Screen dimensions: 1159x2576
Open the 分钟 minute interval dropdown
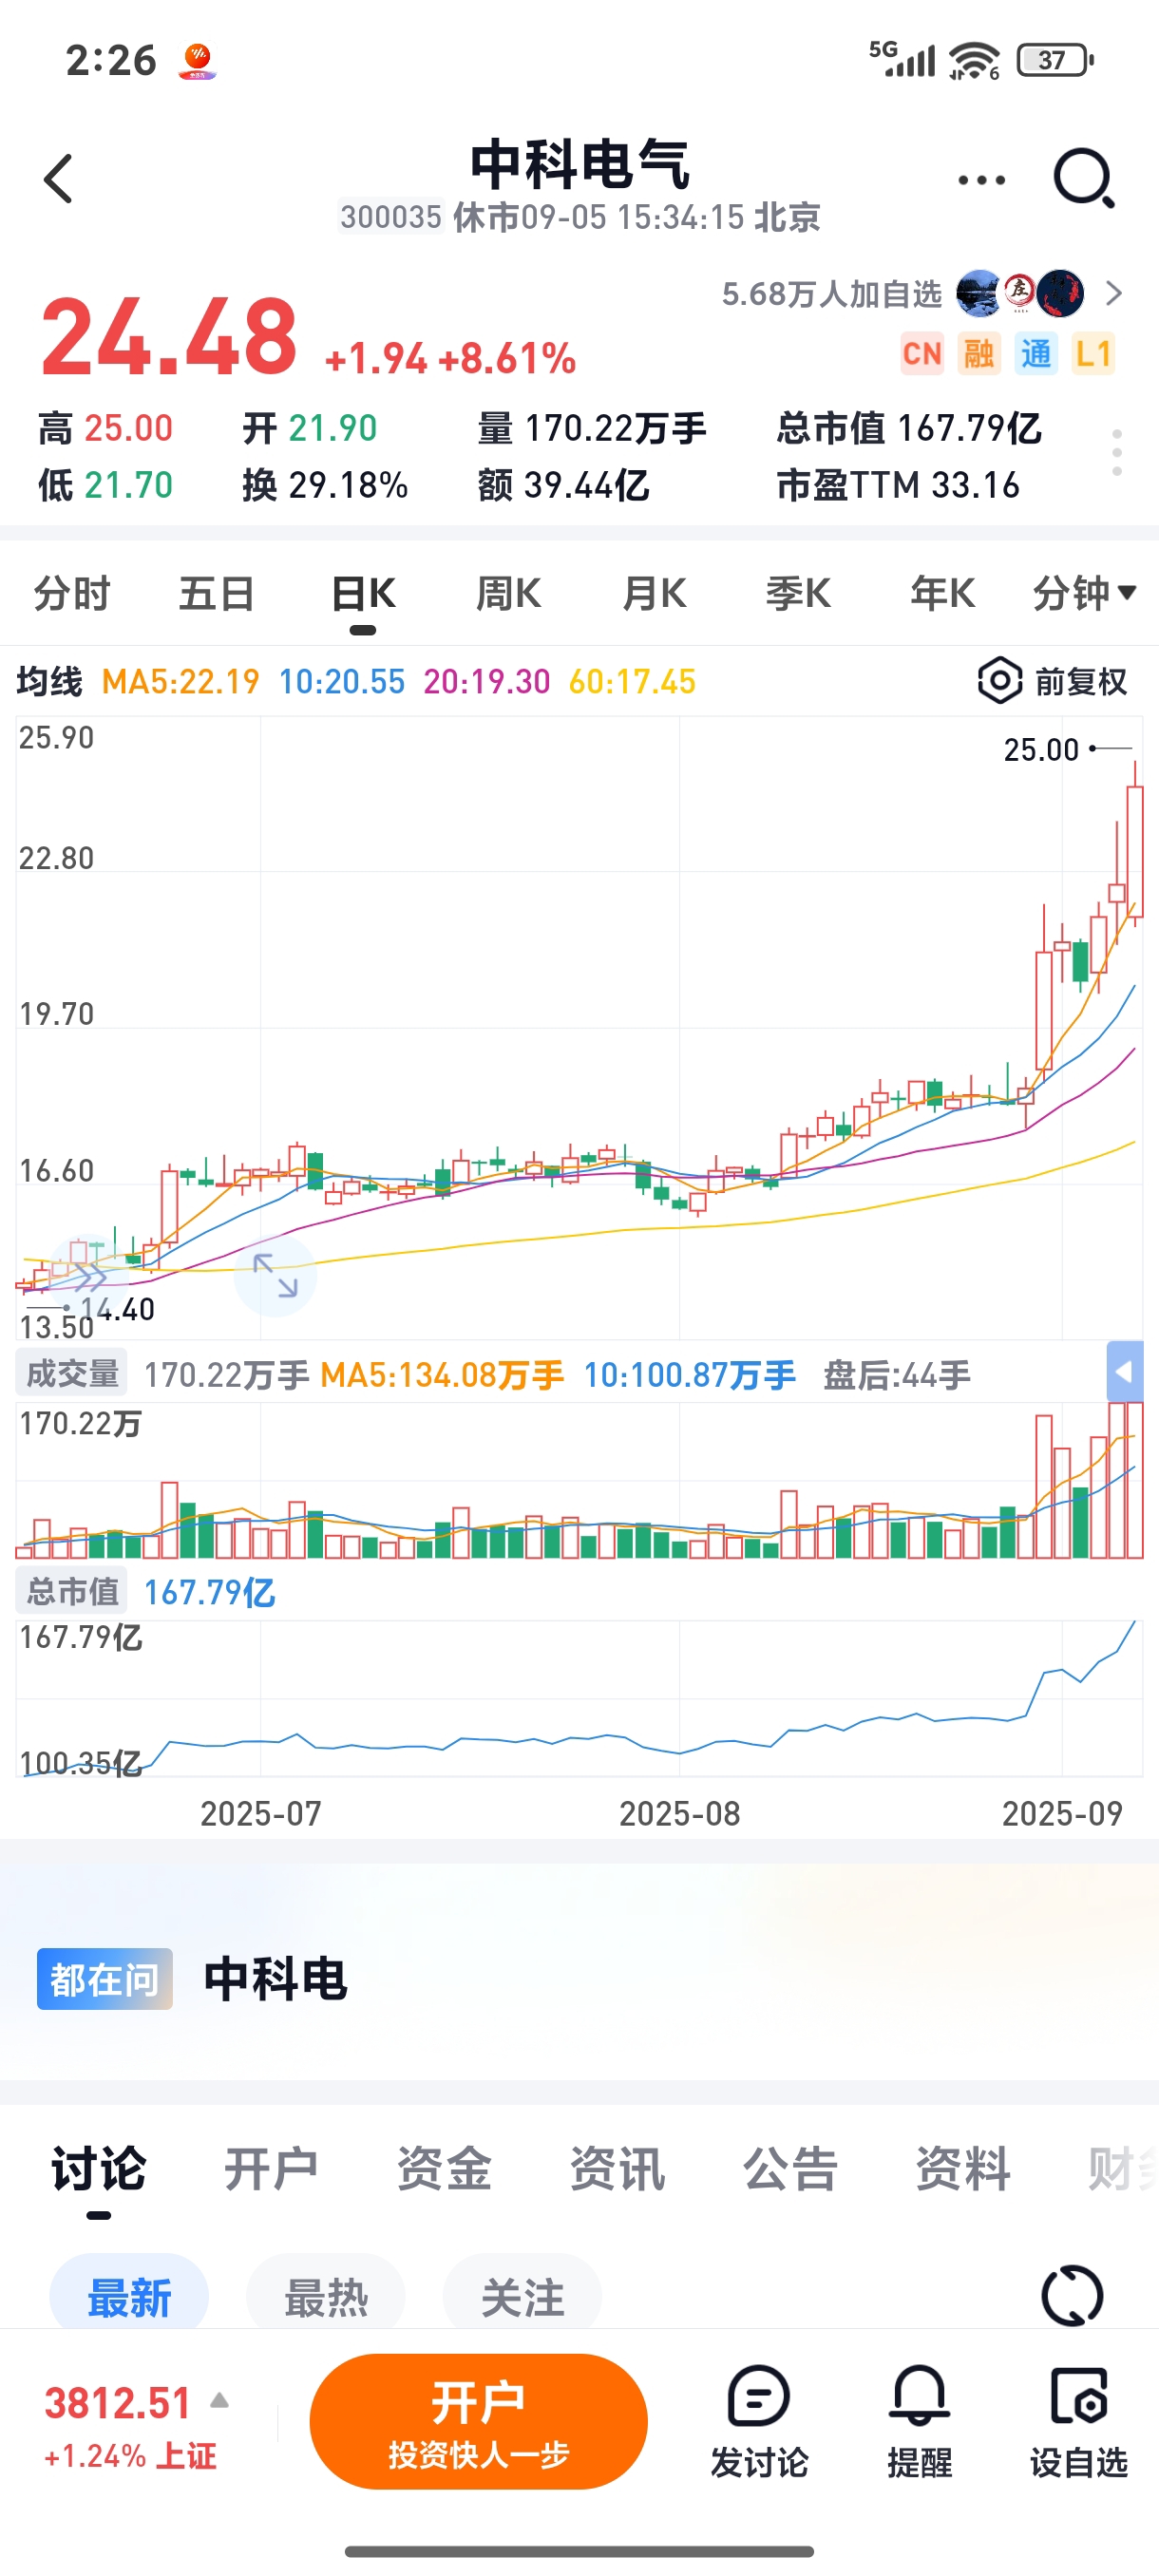(x=1084, y=594)
